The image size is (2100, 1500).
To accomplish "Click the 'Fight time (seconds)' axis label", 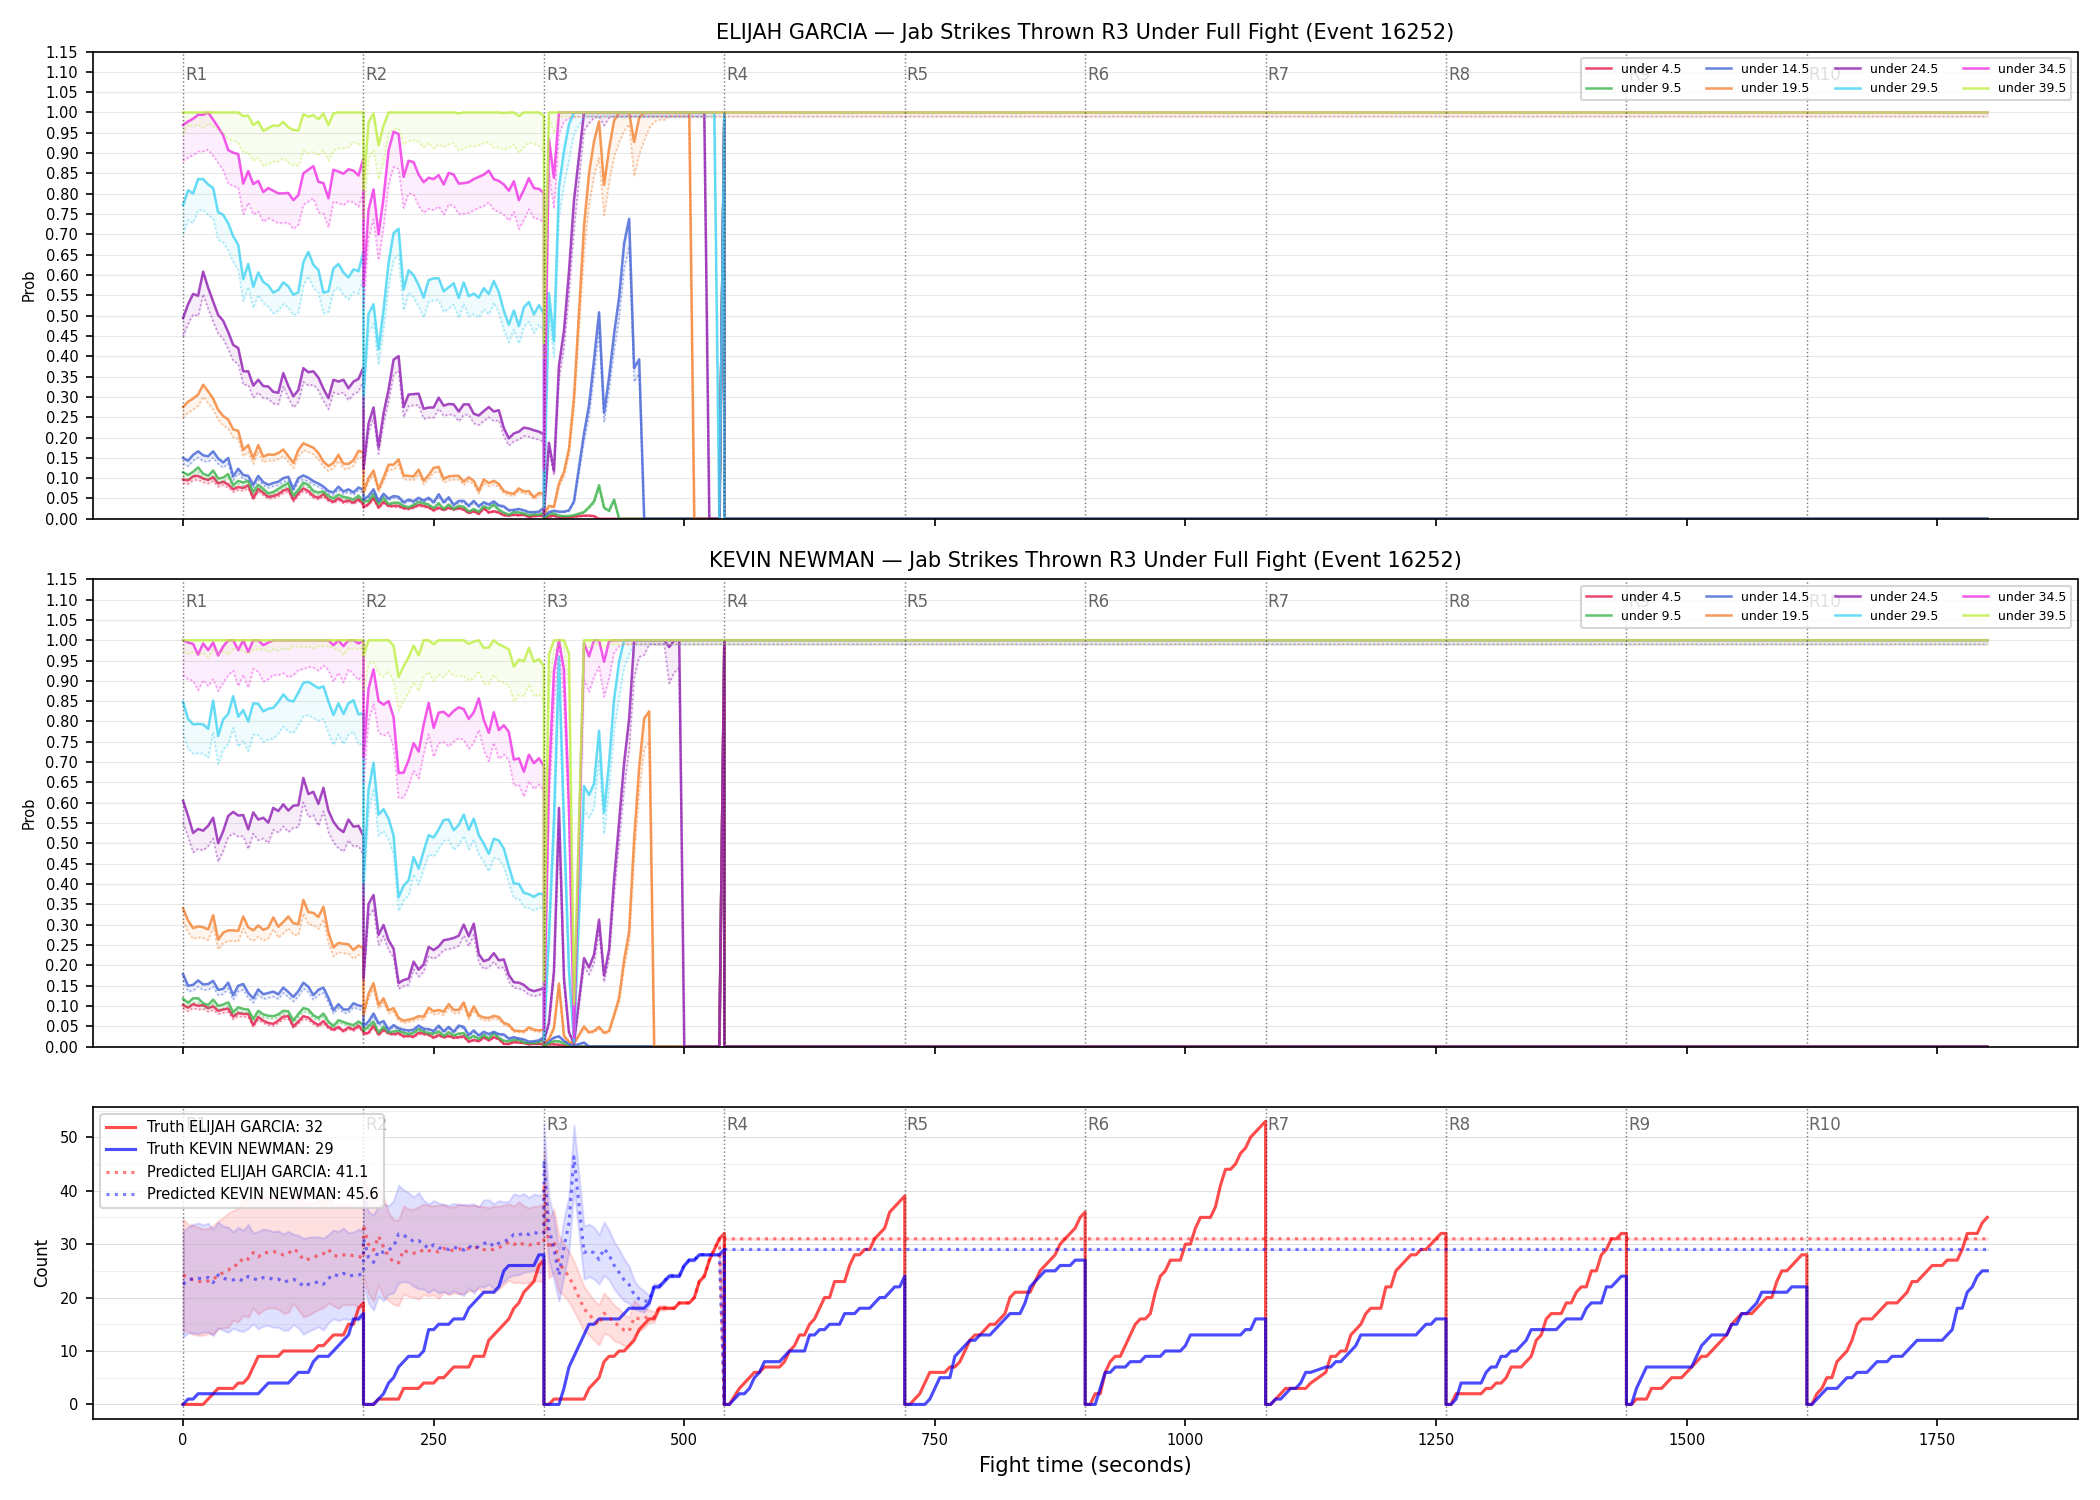I will point(1085,1465).
